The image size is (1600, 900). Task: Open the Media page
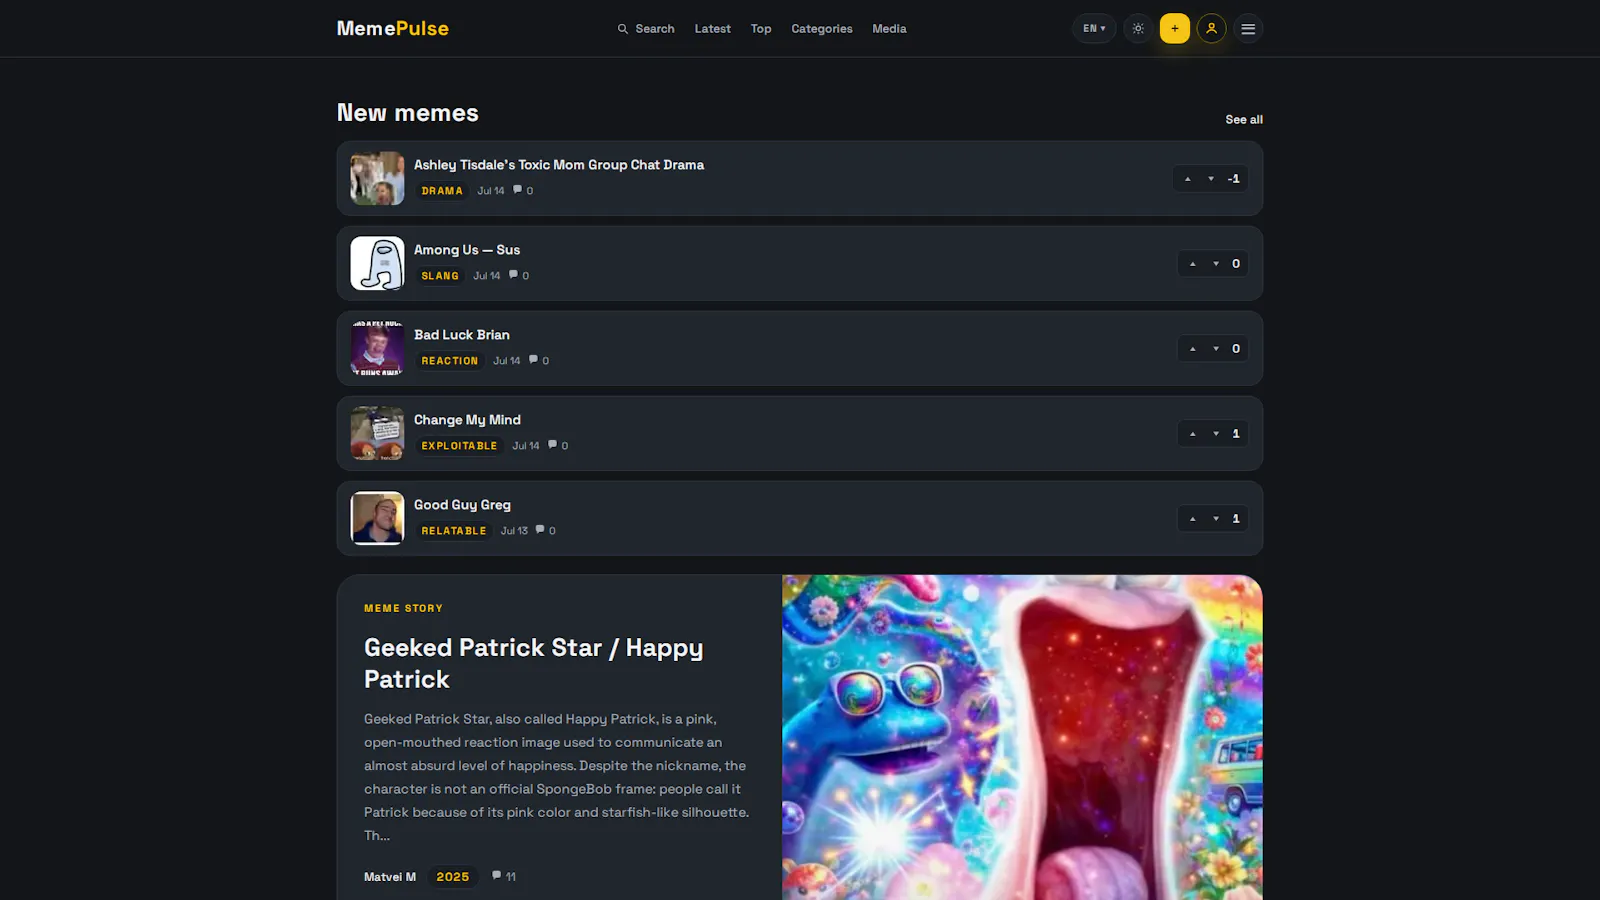click(x=889, y=29)
